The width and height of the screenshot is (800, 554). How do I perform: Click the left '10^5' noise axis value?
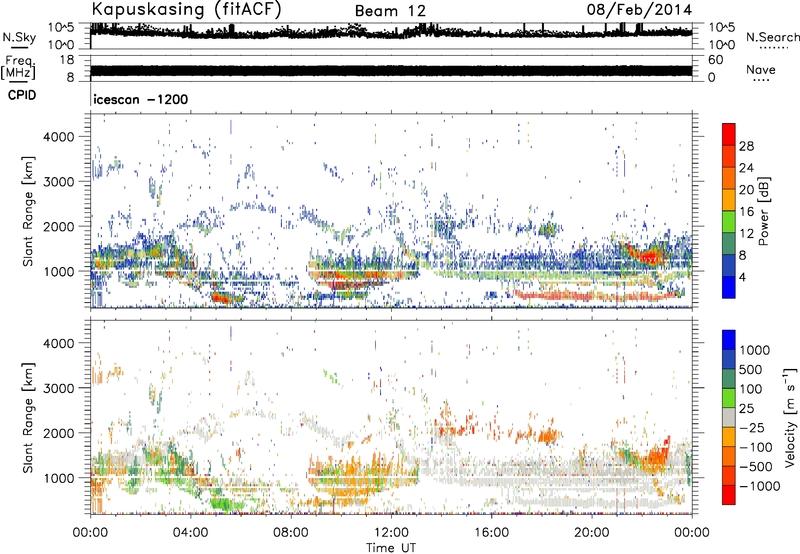61,27
